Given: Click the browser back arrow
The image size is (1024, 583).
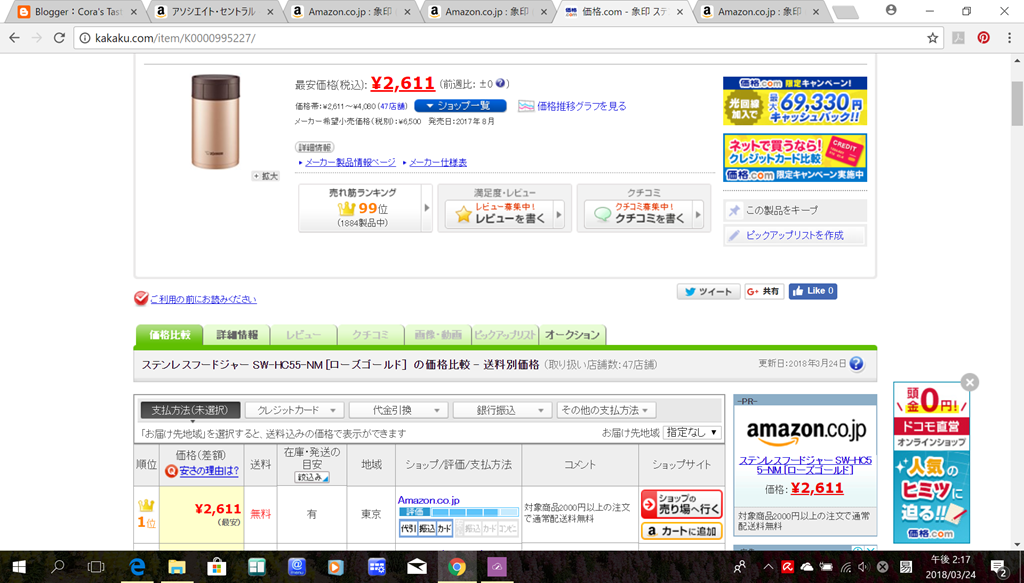Looking at the screenshot, I should (14, 38).
